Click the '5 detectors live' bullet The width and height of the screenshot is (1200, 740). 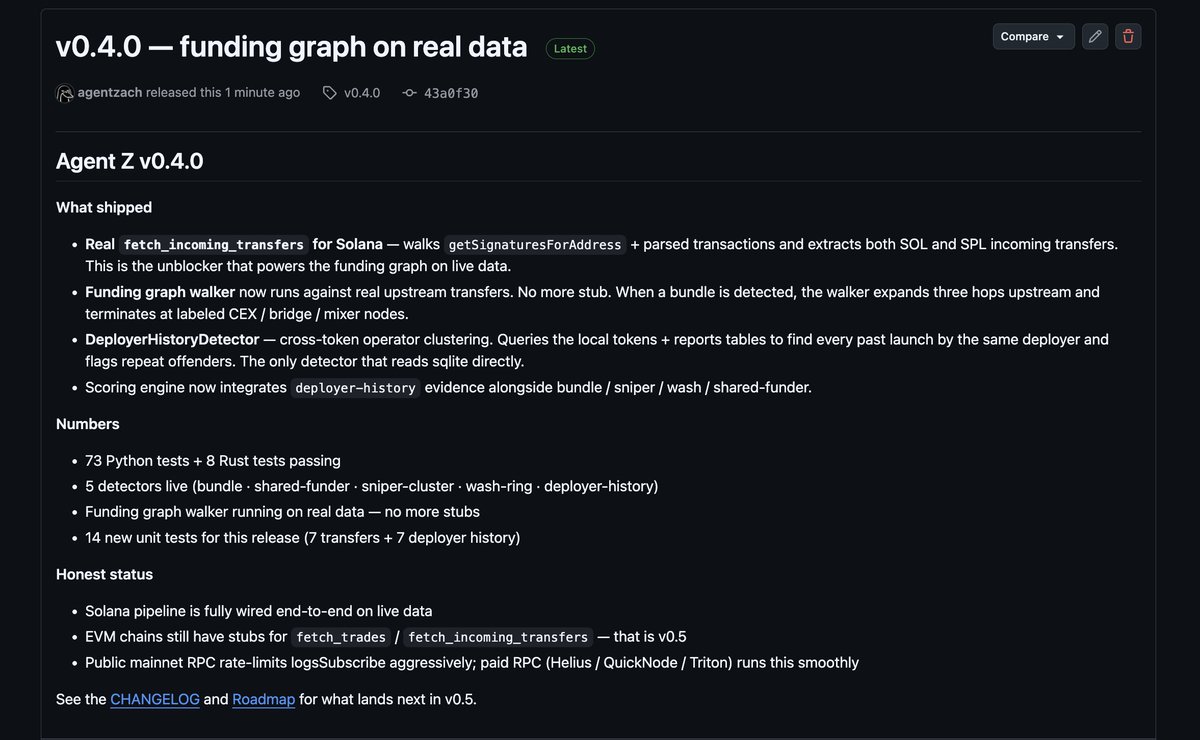point(371,486)
